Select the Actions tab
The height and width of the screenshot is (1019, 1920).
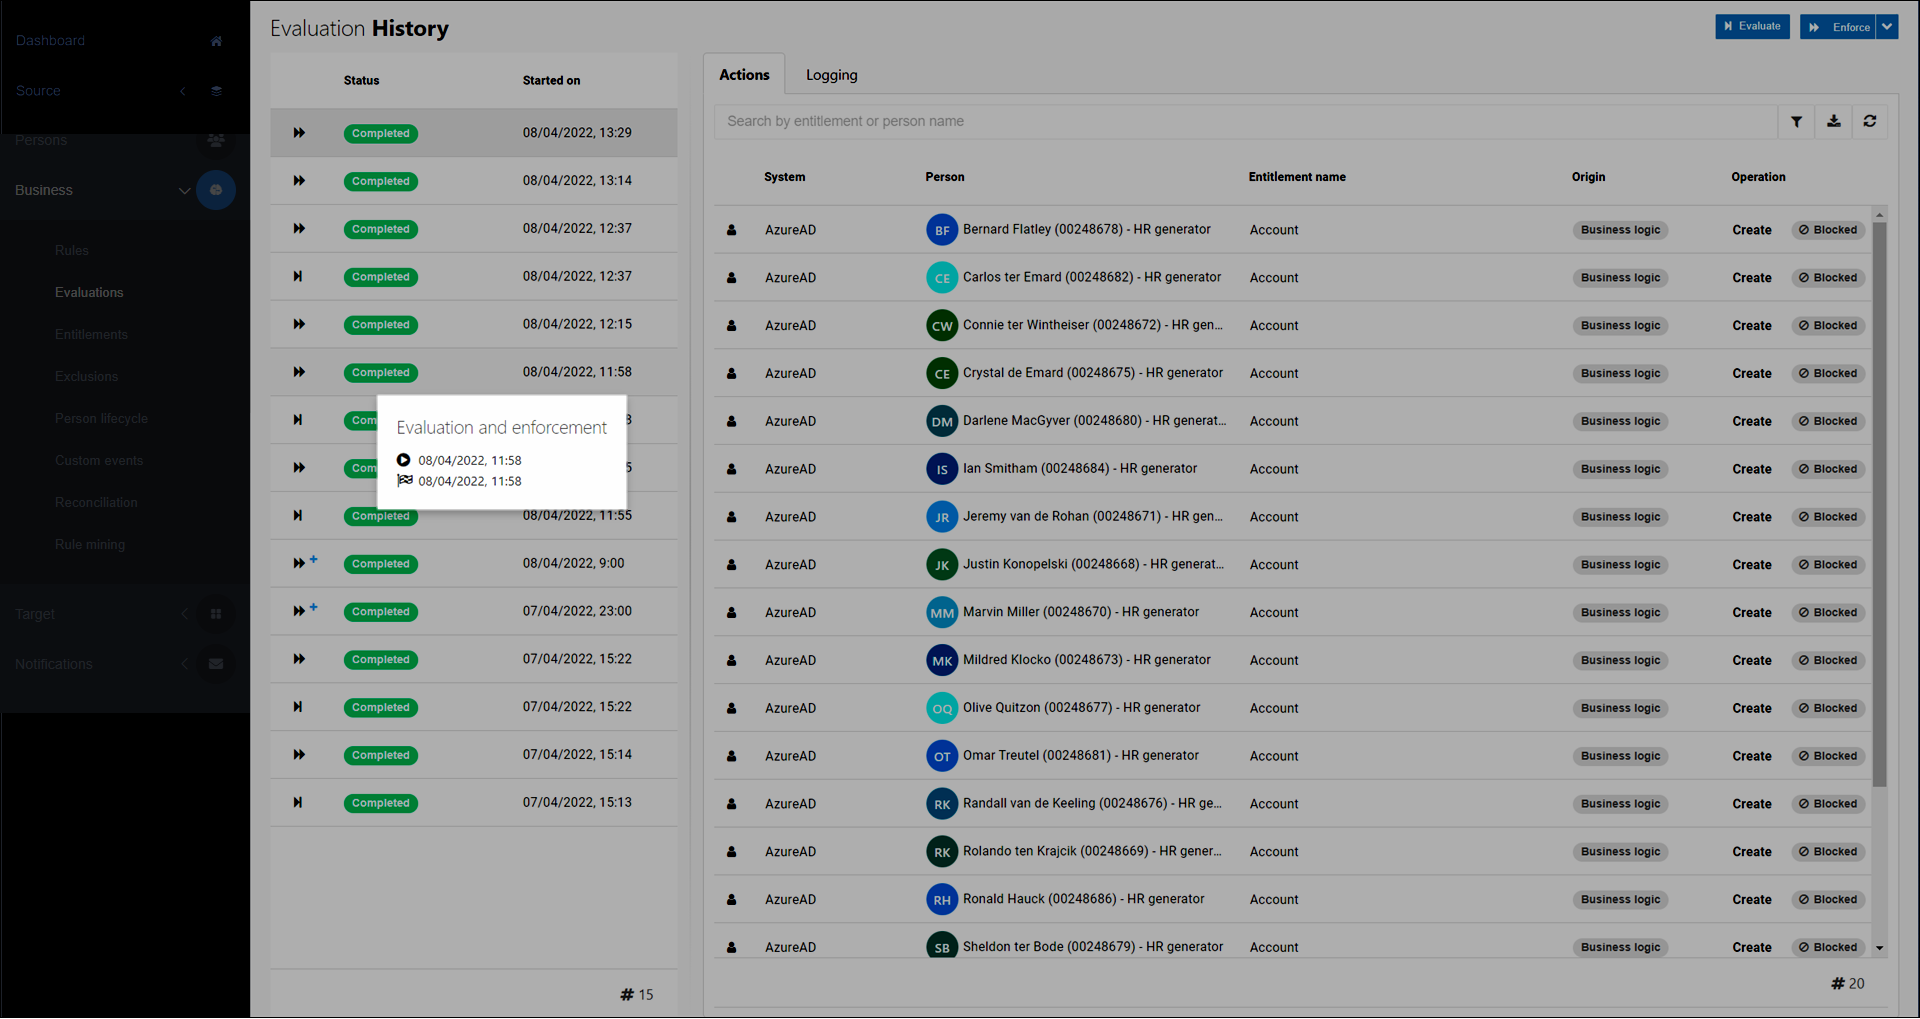tap(744, 74)
